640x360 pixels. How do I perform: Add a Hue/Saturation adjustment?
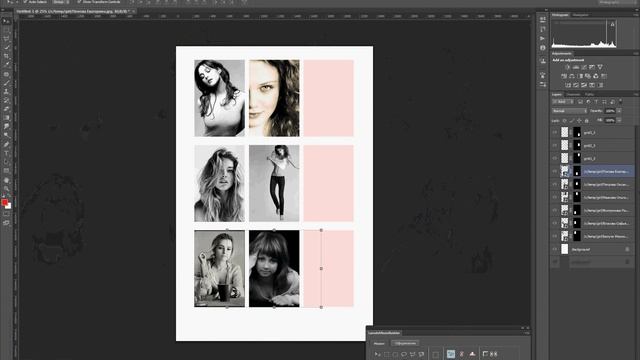point(564,76)
